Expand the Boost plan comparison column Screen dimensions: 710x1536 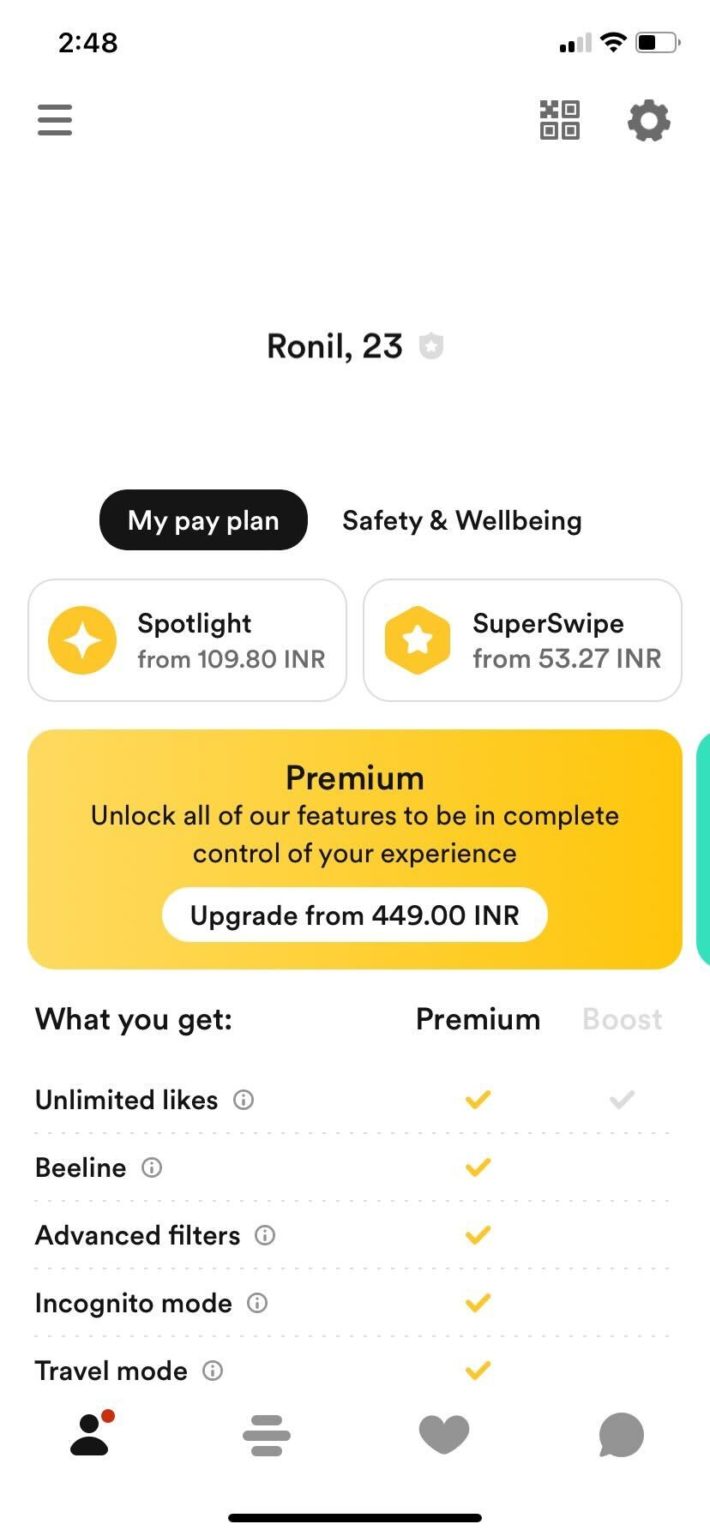coord(622,1019)
